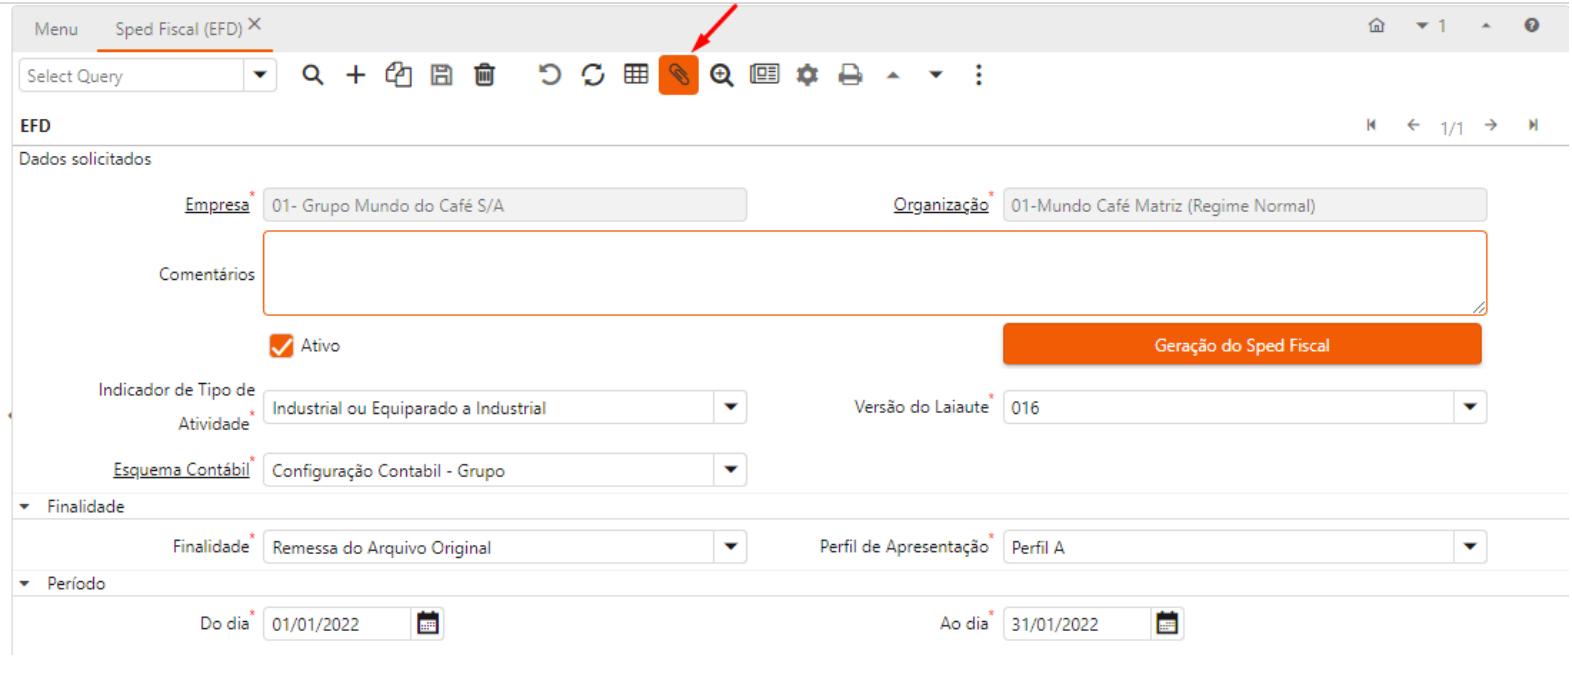The width and height of the screenshot is (1572, 685).
Task: Collapse the Período section
Action: [25, 584]
